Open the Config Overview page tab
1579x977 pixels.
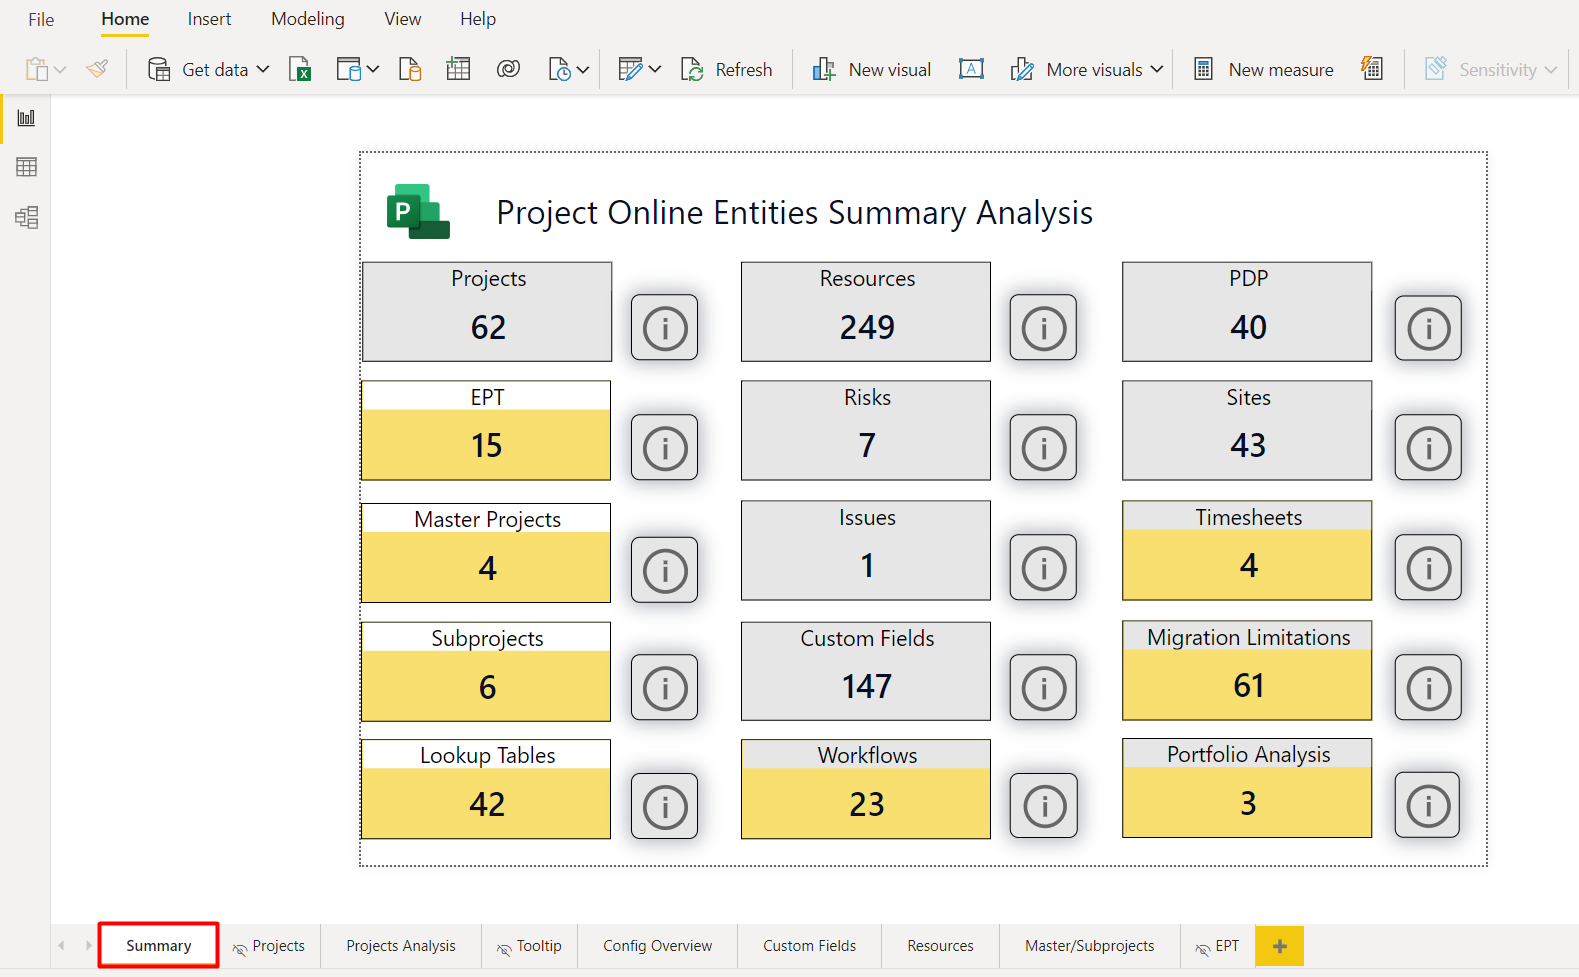658,946
